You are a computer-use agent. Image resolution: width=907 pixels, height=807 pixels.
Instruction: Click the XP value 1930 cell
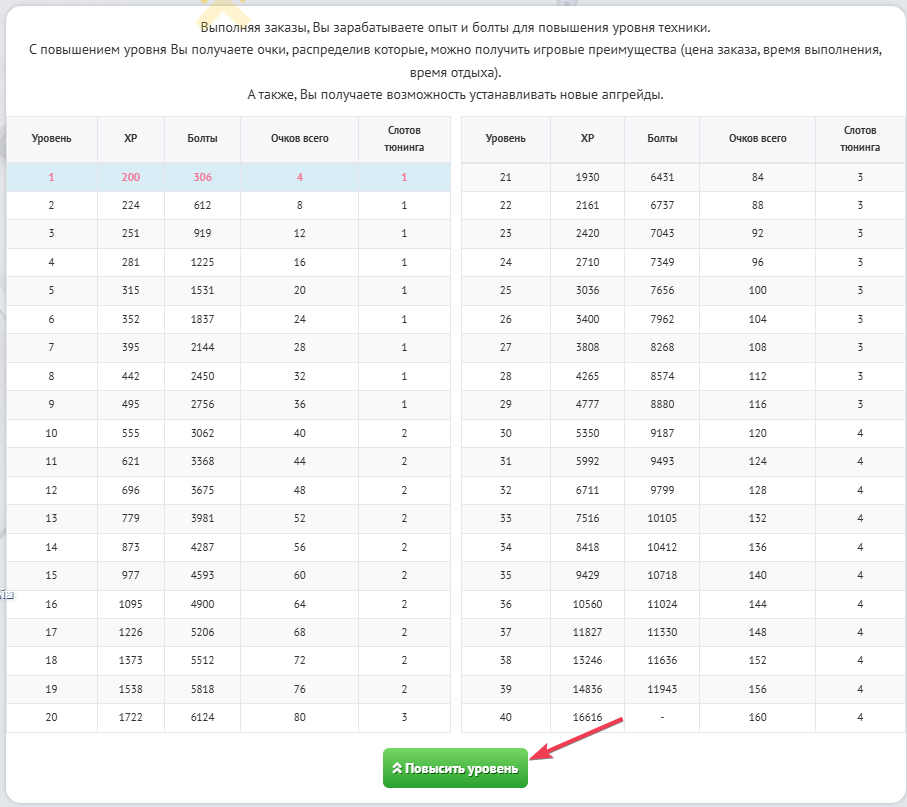[x=587, y=177]
